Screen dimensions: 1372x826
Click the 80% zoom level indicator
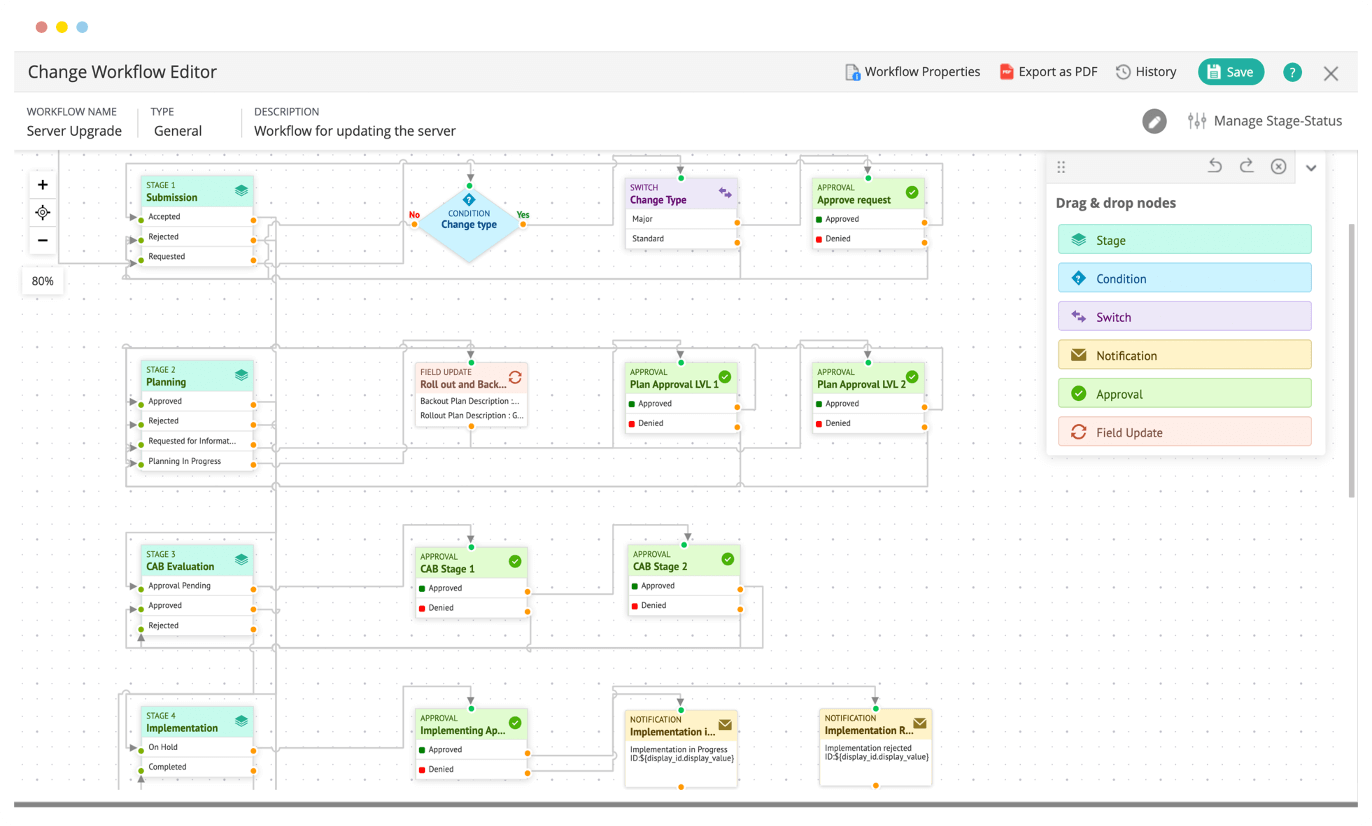coord(42,281)
